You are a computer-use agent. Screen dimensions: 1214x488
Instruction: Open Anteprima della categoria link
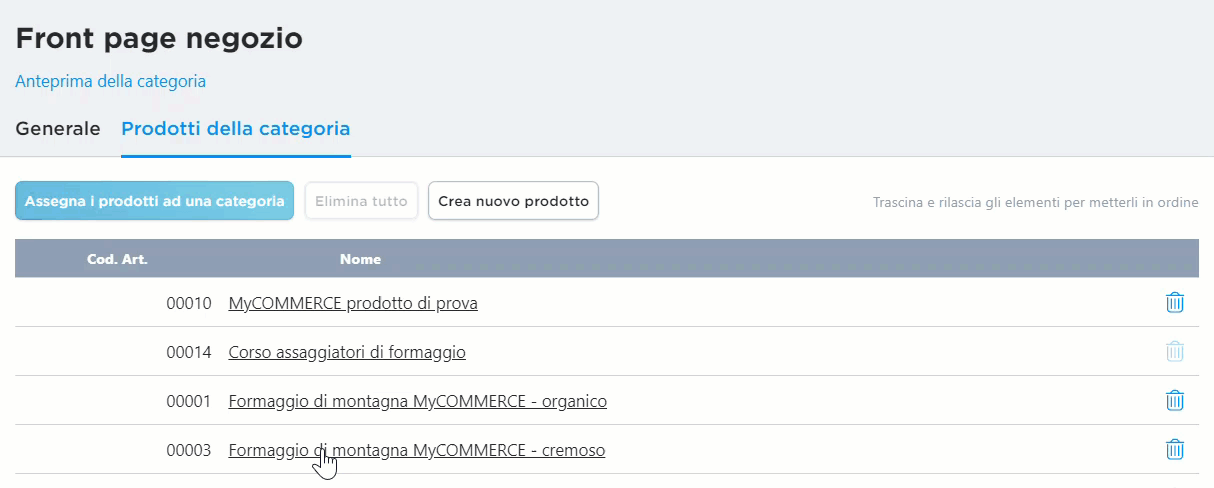110,81
